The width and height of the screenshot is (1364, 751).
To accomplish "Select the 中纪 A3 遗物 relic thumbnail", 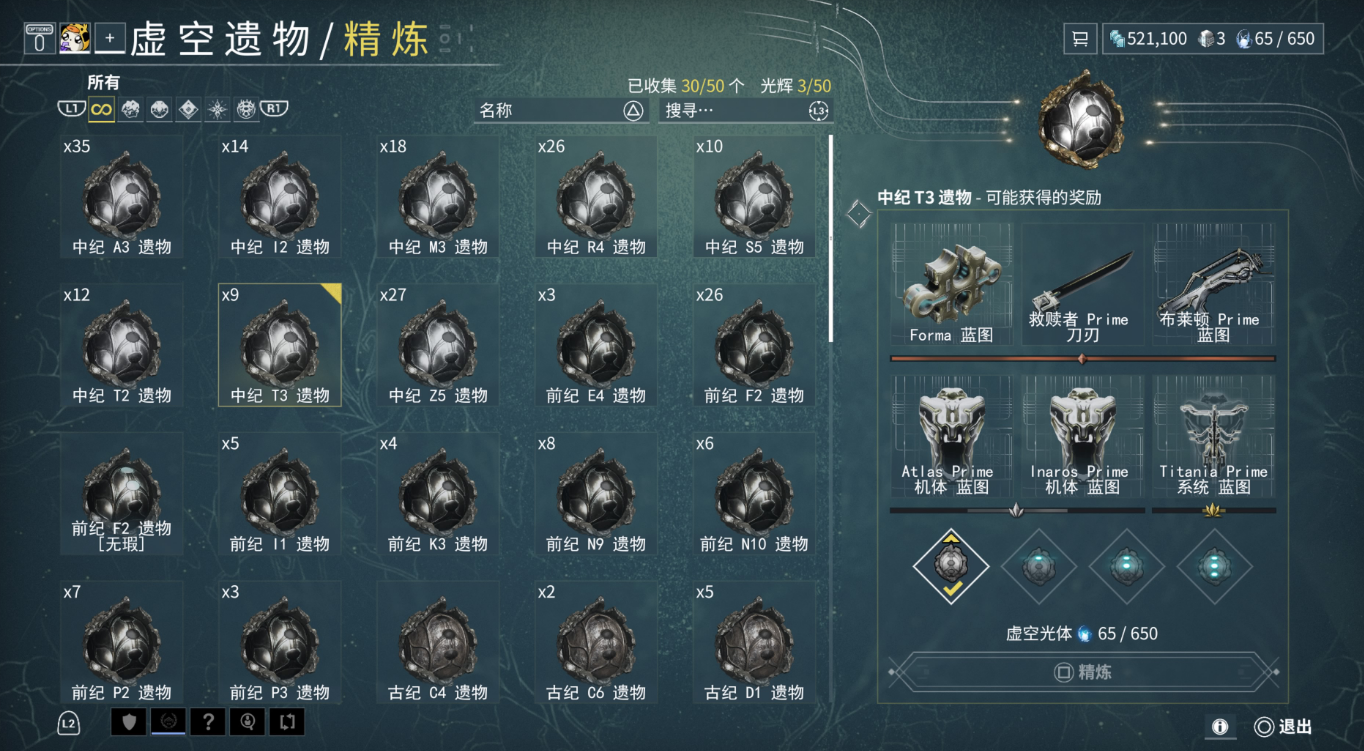I will [122, 197].
